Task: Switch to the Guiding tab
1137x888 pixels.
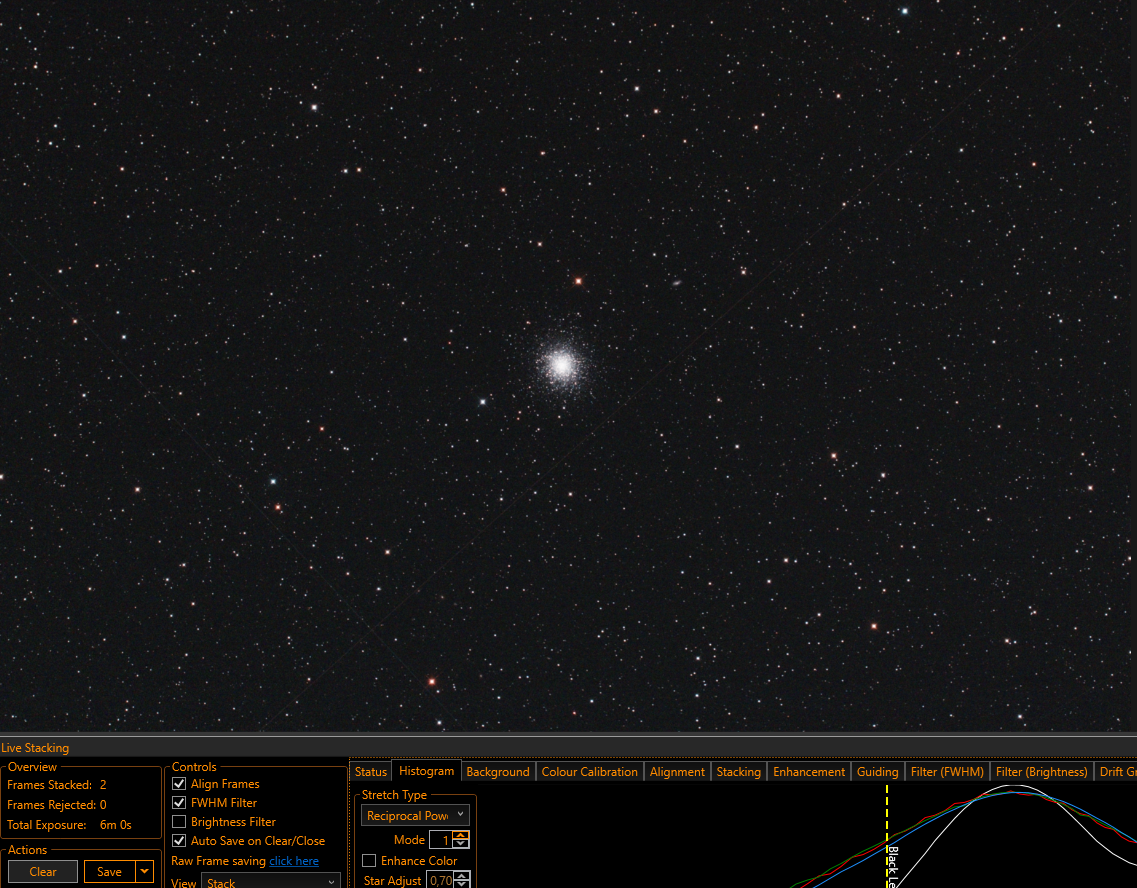Action: (877, 772)
